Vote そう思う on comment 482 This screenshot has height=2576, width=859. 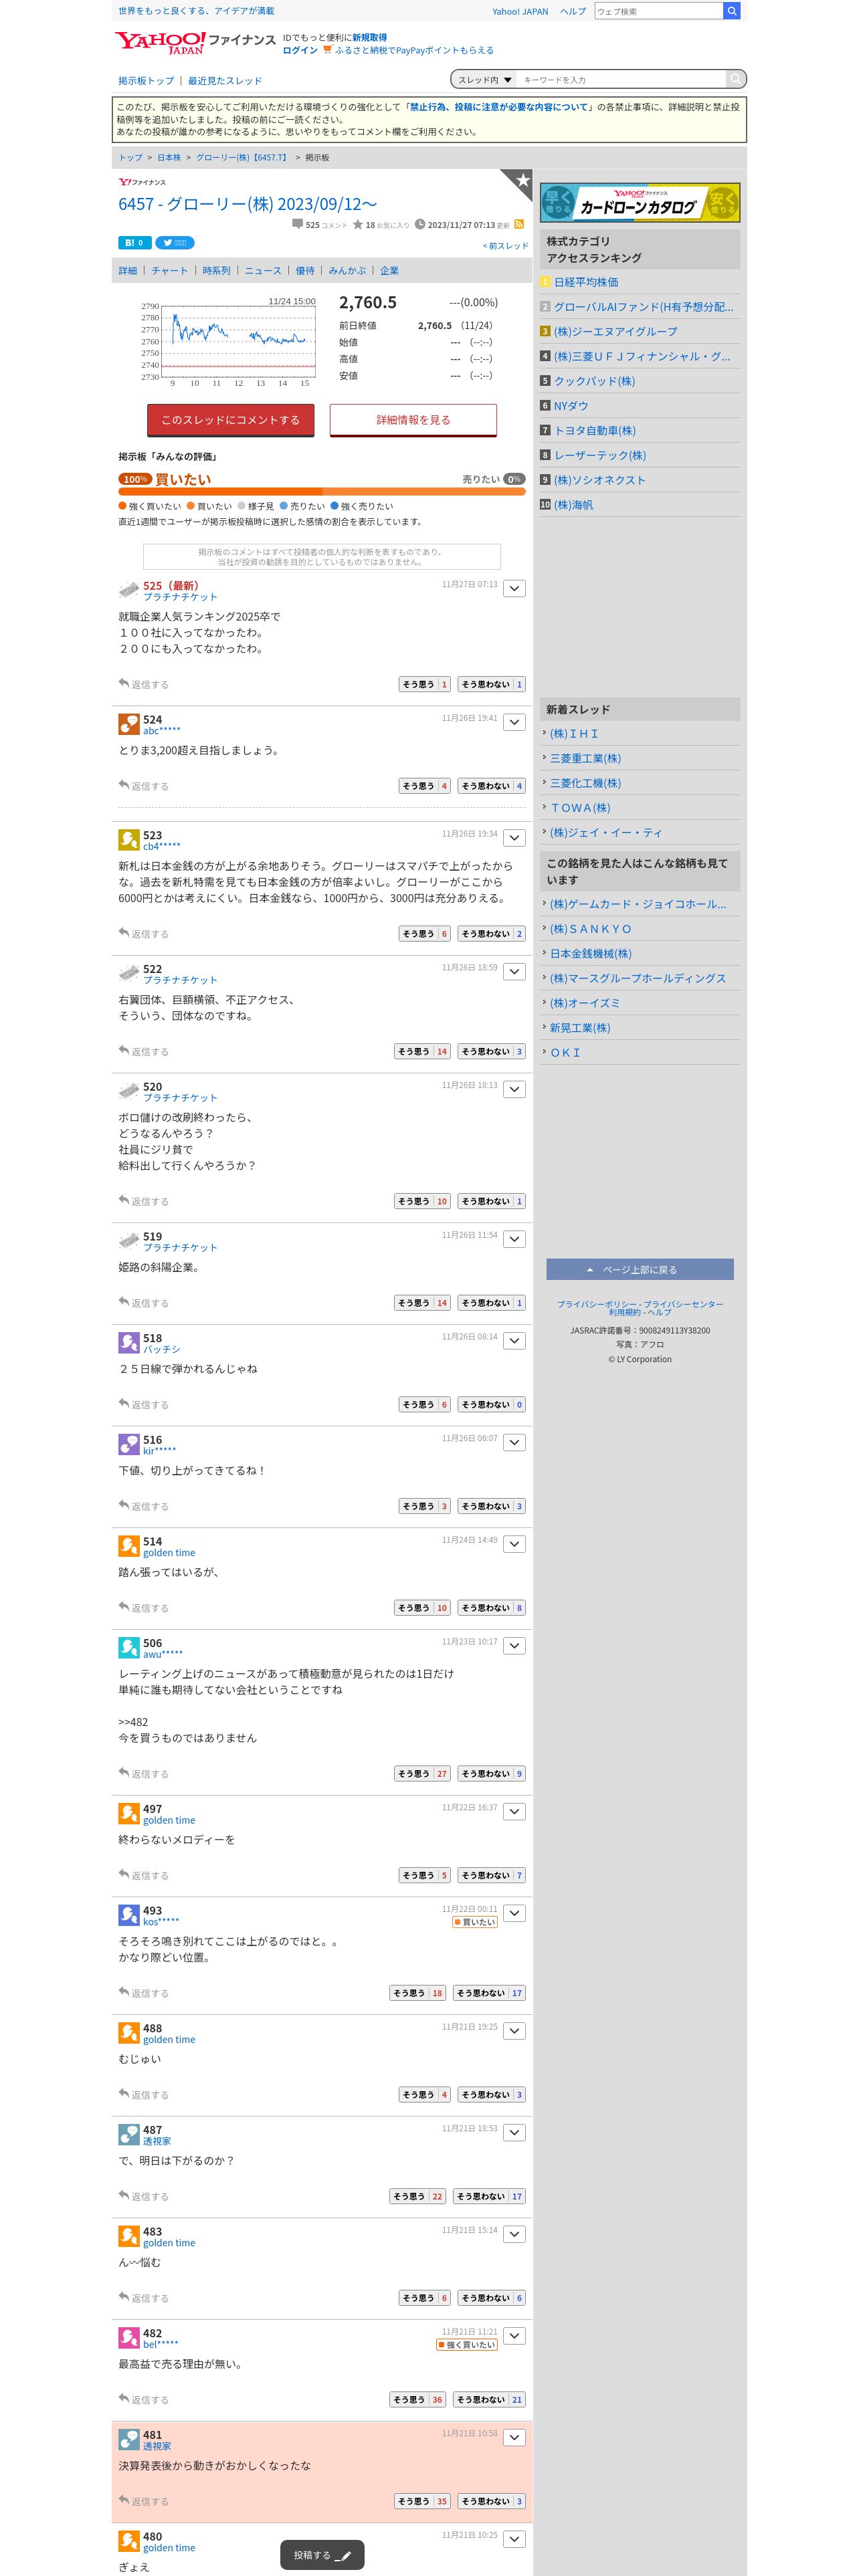coord(417,2399)
